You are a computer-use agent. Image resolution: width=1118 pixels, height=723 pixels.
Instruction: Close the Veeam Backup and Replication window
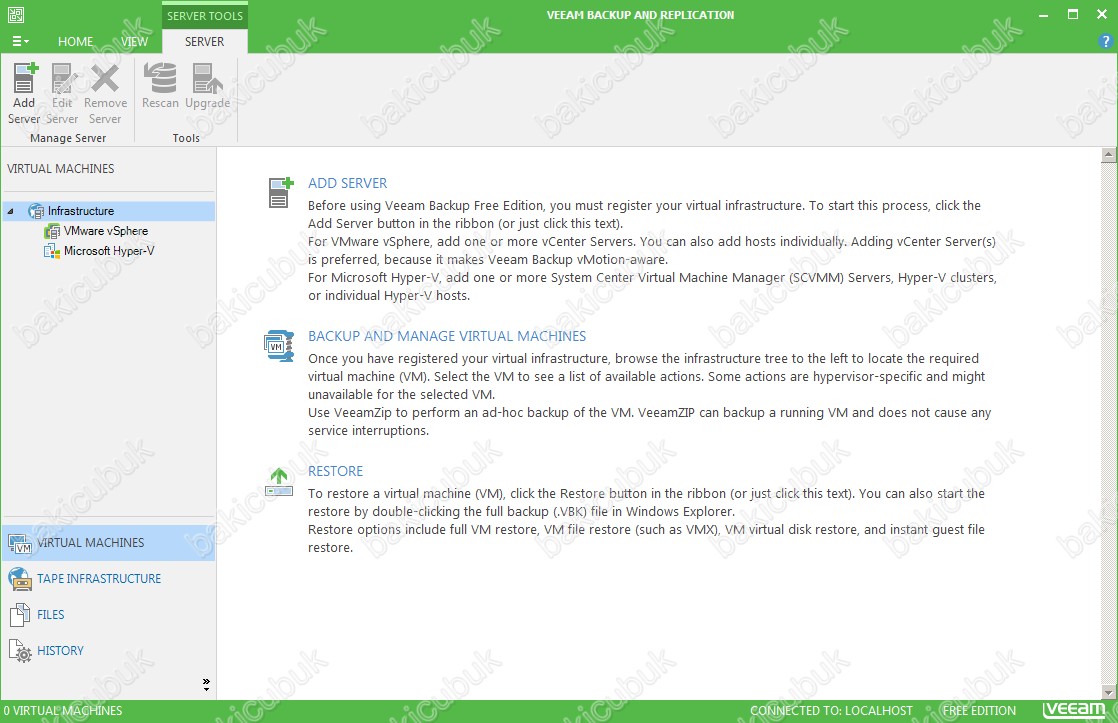click(x=1102, y=14)
